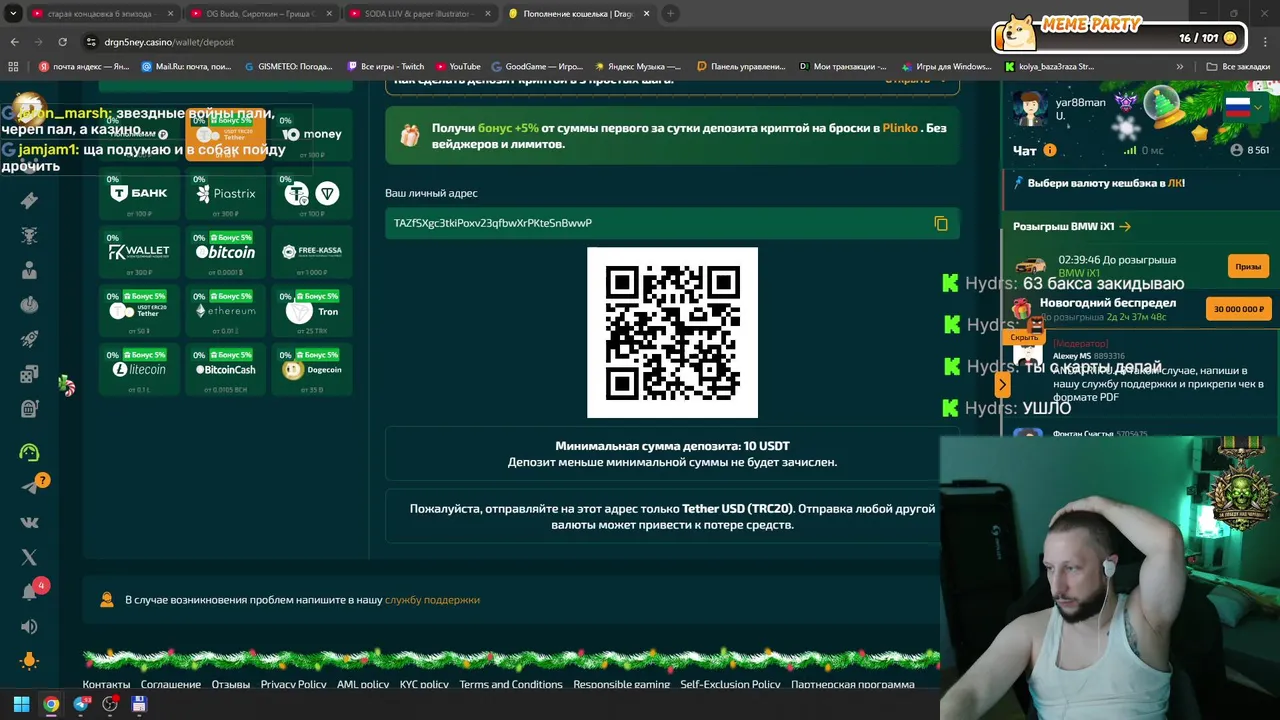Open the dice games sidebar icon
Image resolution: width=1280 pixels, height=720 pixels.
[x=29, y=374]
